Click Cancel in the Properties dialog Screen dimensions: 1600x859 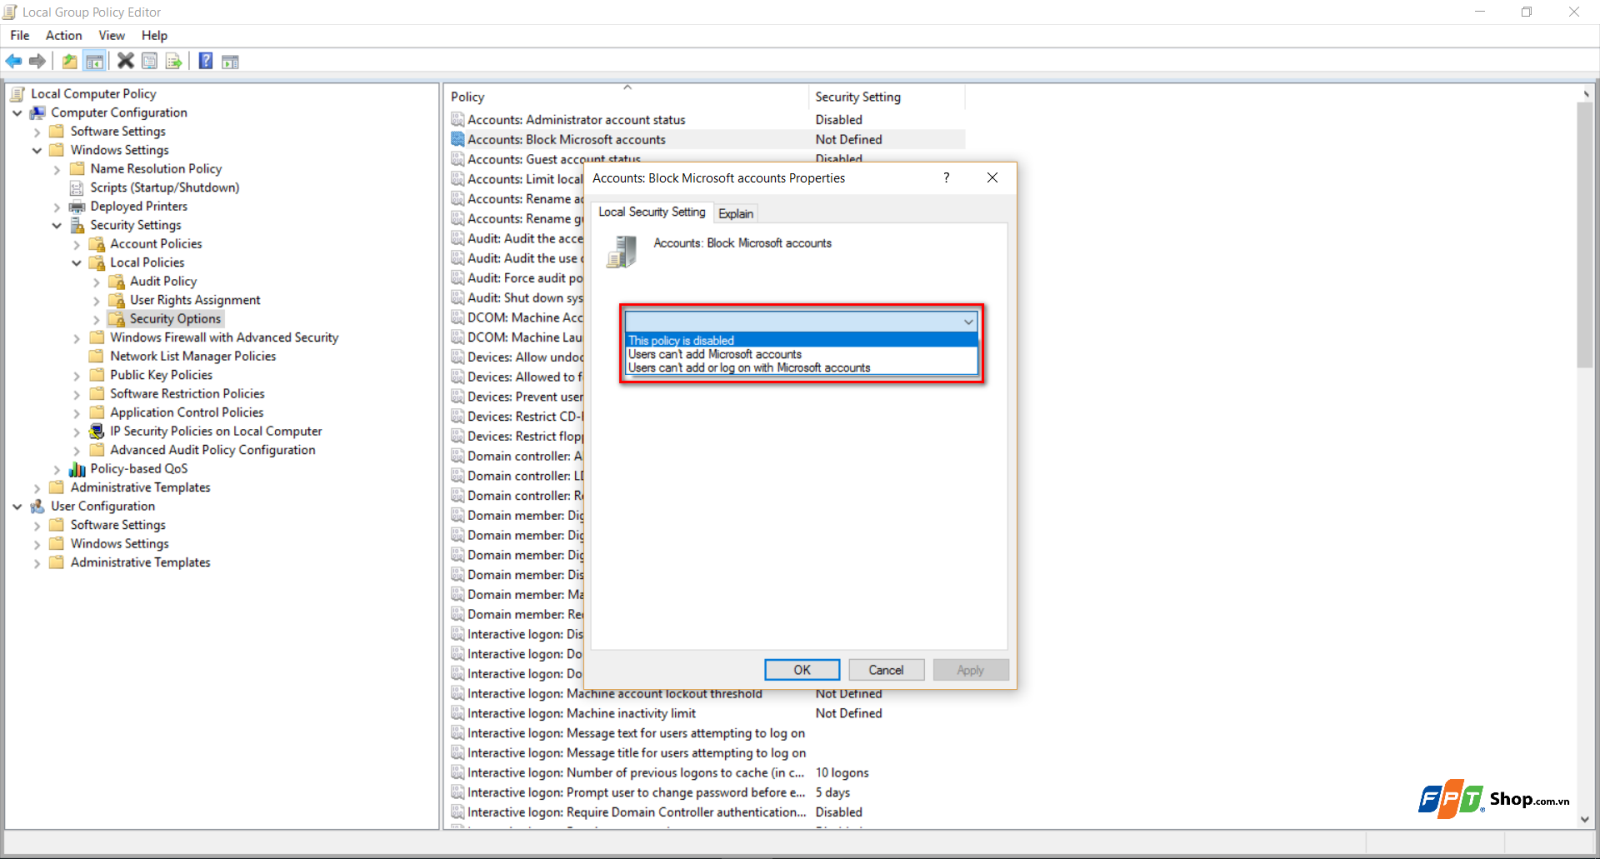coord(886,670)
